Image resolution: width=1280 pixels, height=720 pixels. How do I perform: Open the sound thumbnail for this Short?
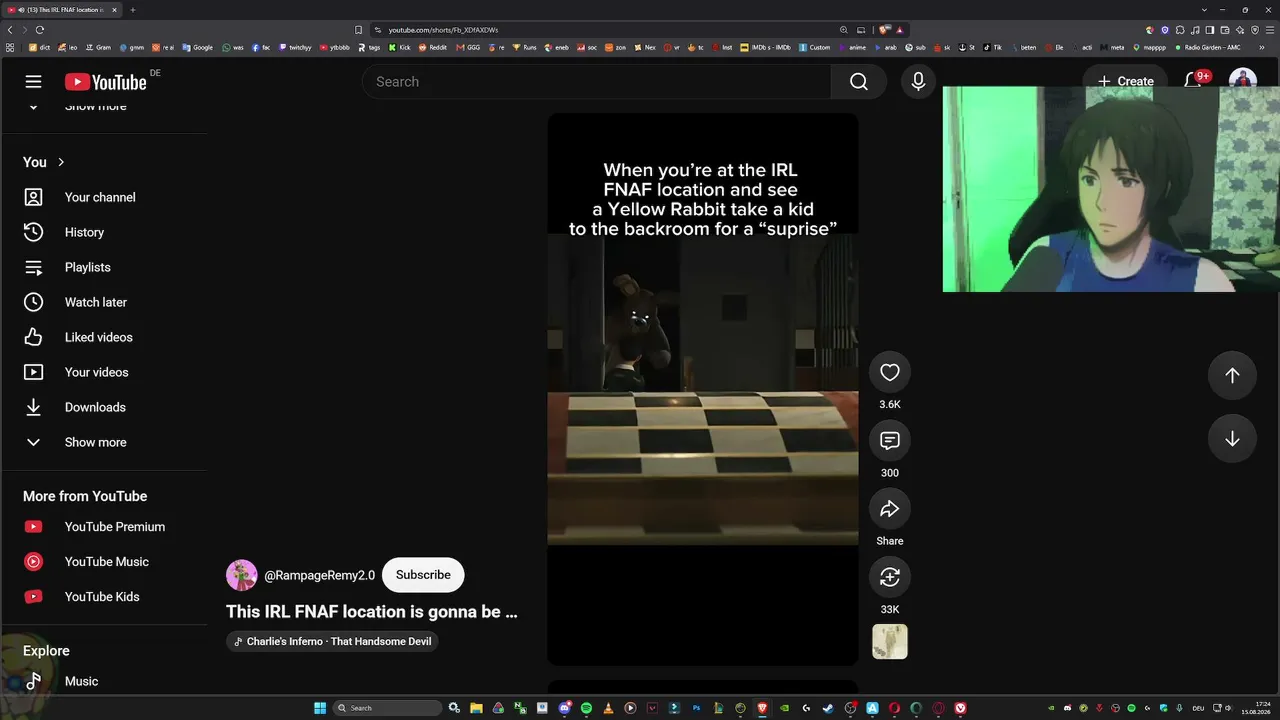tap(890, 642)
